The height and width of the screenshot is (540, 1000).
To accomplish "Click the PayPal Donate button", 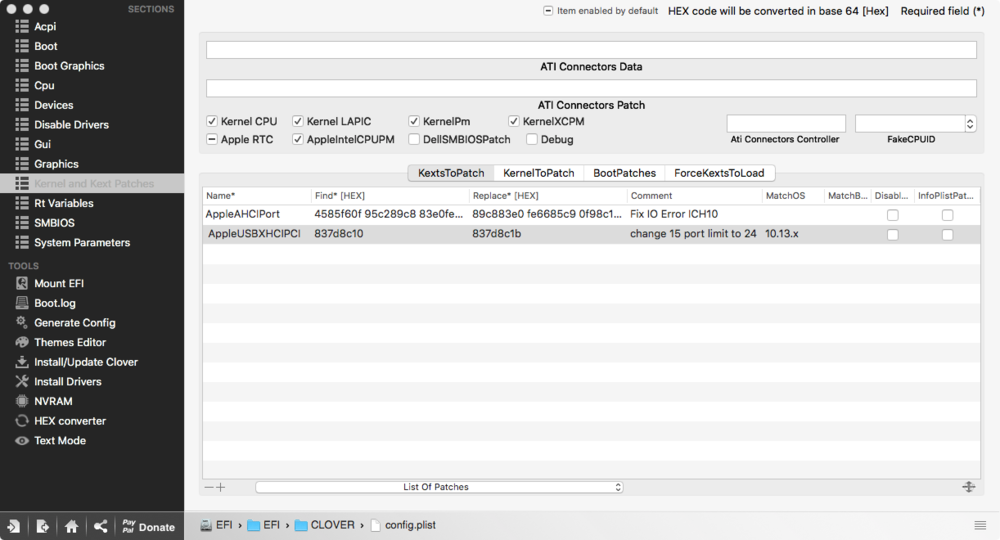I will (x=147, y=526).
